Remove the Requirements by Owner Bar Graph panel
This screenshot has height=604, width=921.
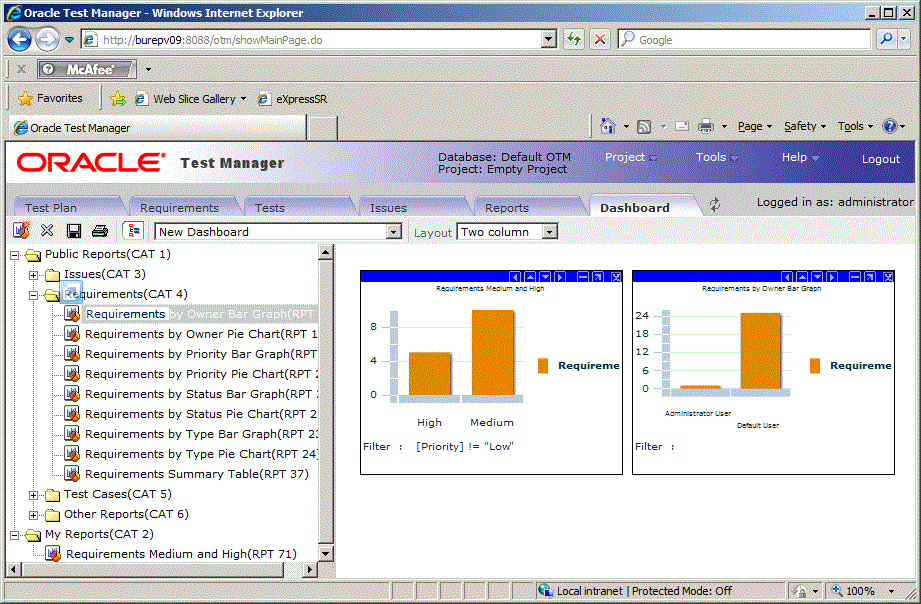click(889, 277)
